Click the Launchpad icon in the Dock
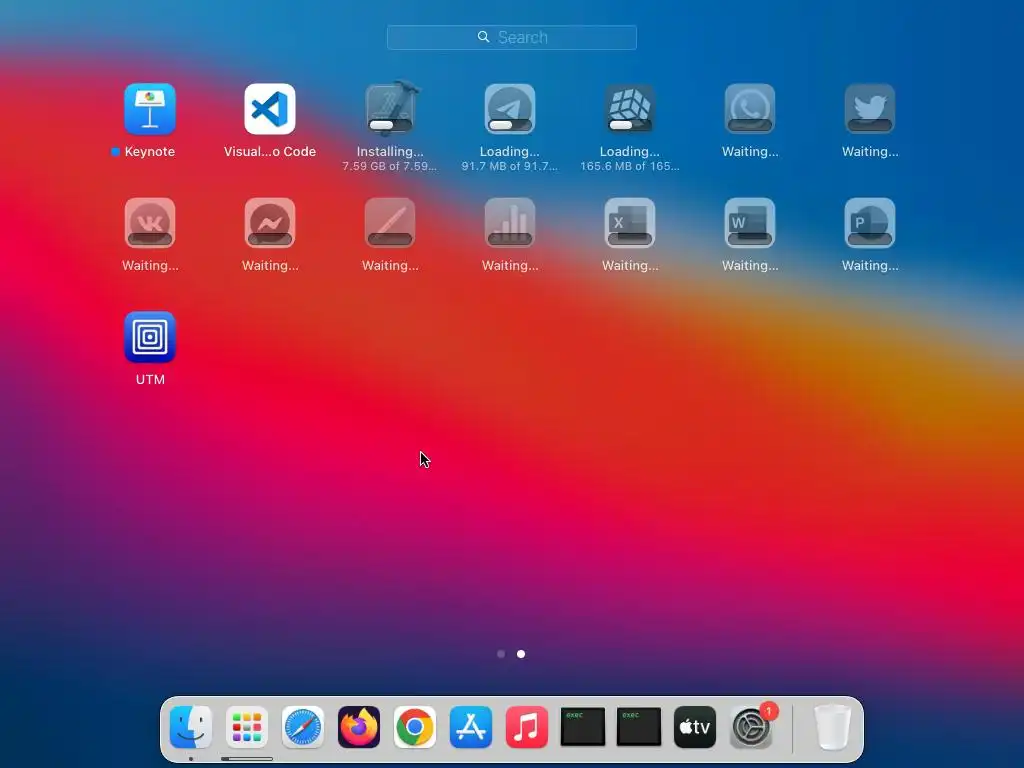The width and height of the screenshot is (1024, 768). coord(247,727)
